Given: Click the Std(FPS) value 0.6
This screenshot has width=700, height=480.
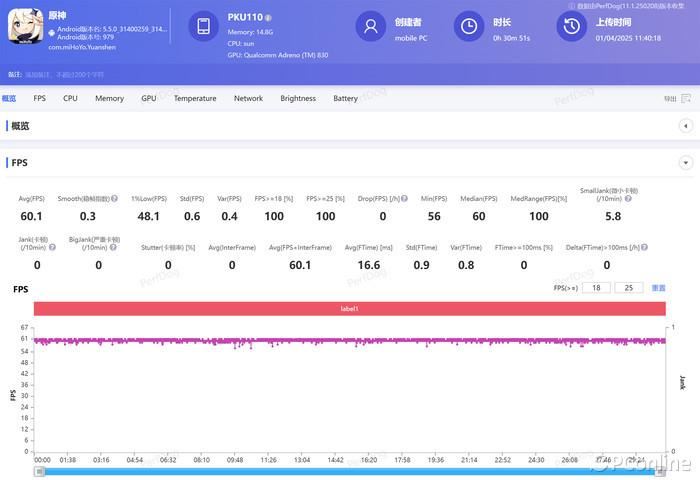Looking at the screenshot, I should [x=192, y=216].
